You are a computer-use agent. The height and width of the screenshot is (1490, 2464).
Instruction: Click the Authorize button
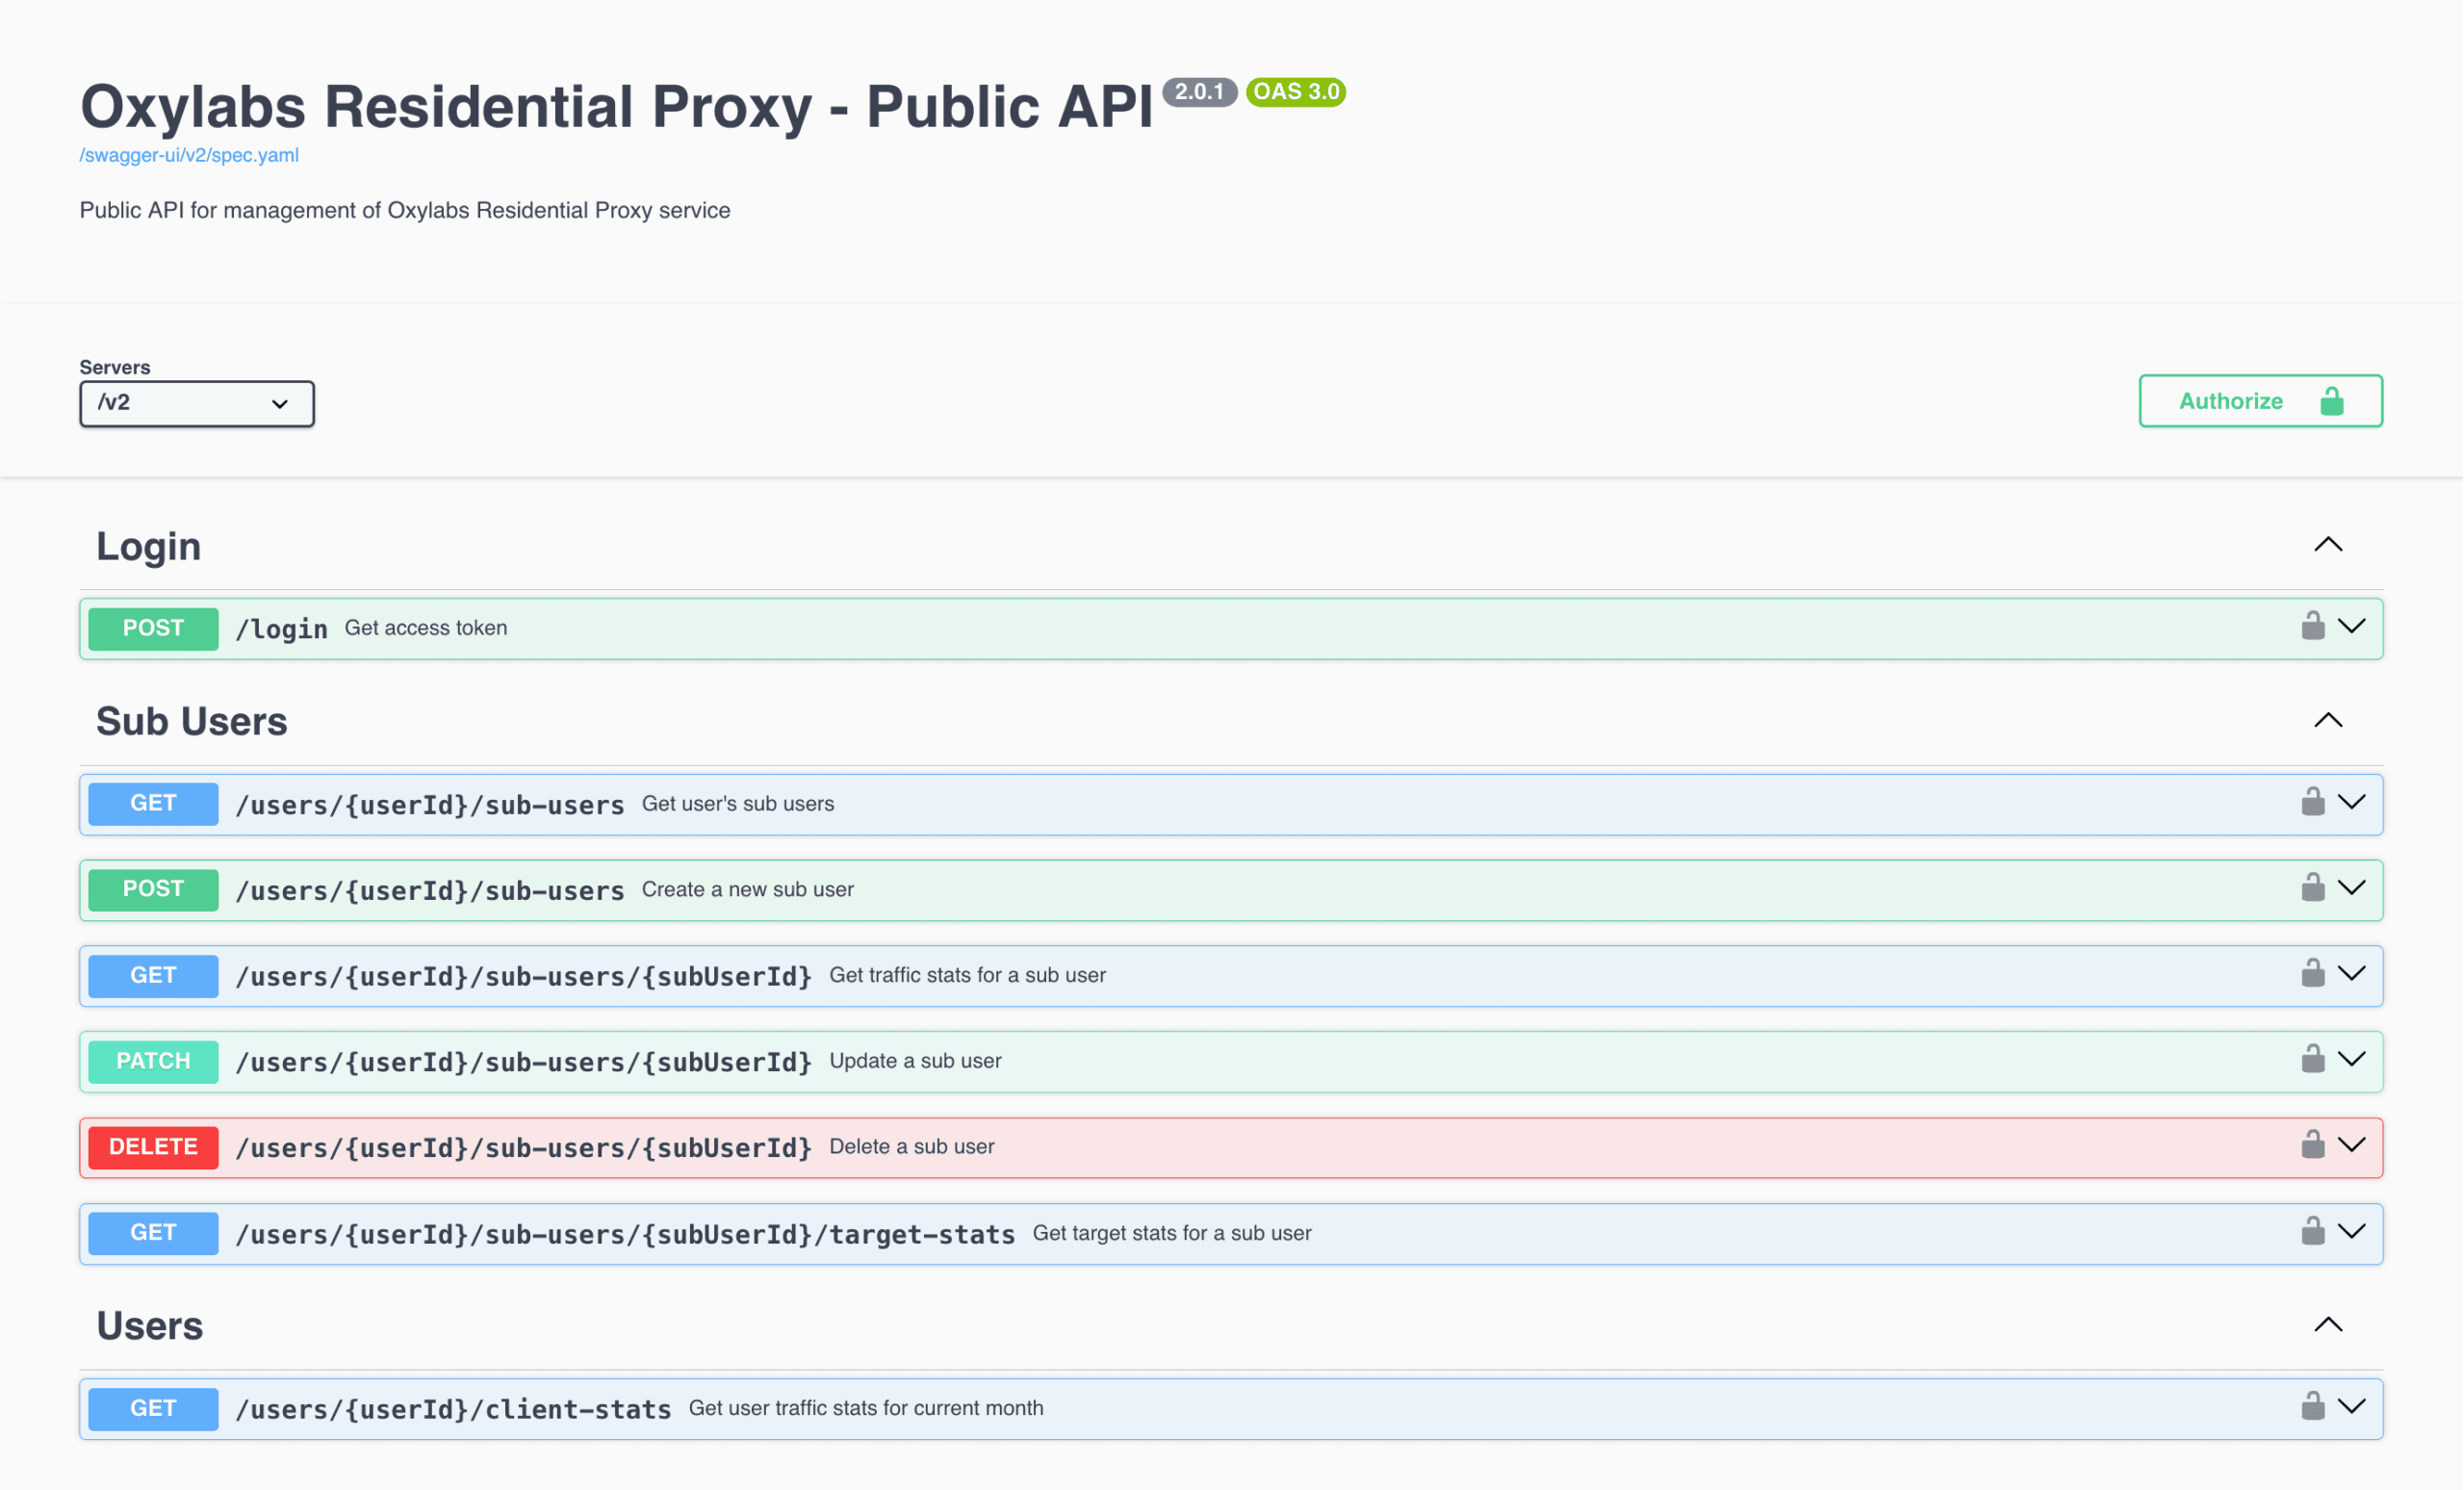pos(2259,401)
